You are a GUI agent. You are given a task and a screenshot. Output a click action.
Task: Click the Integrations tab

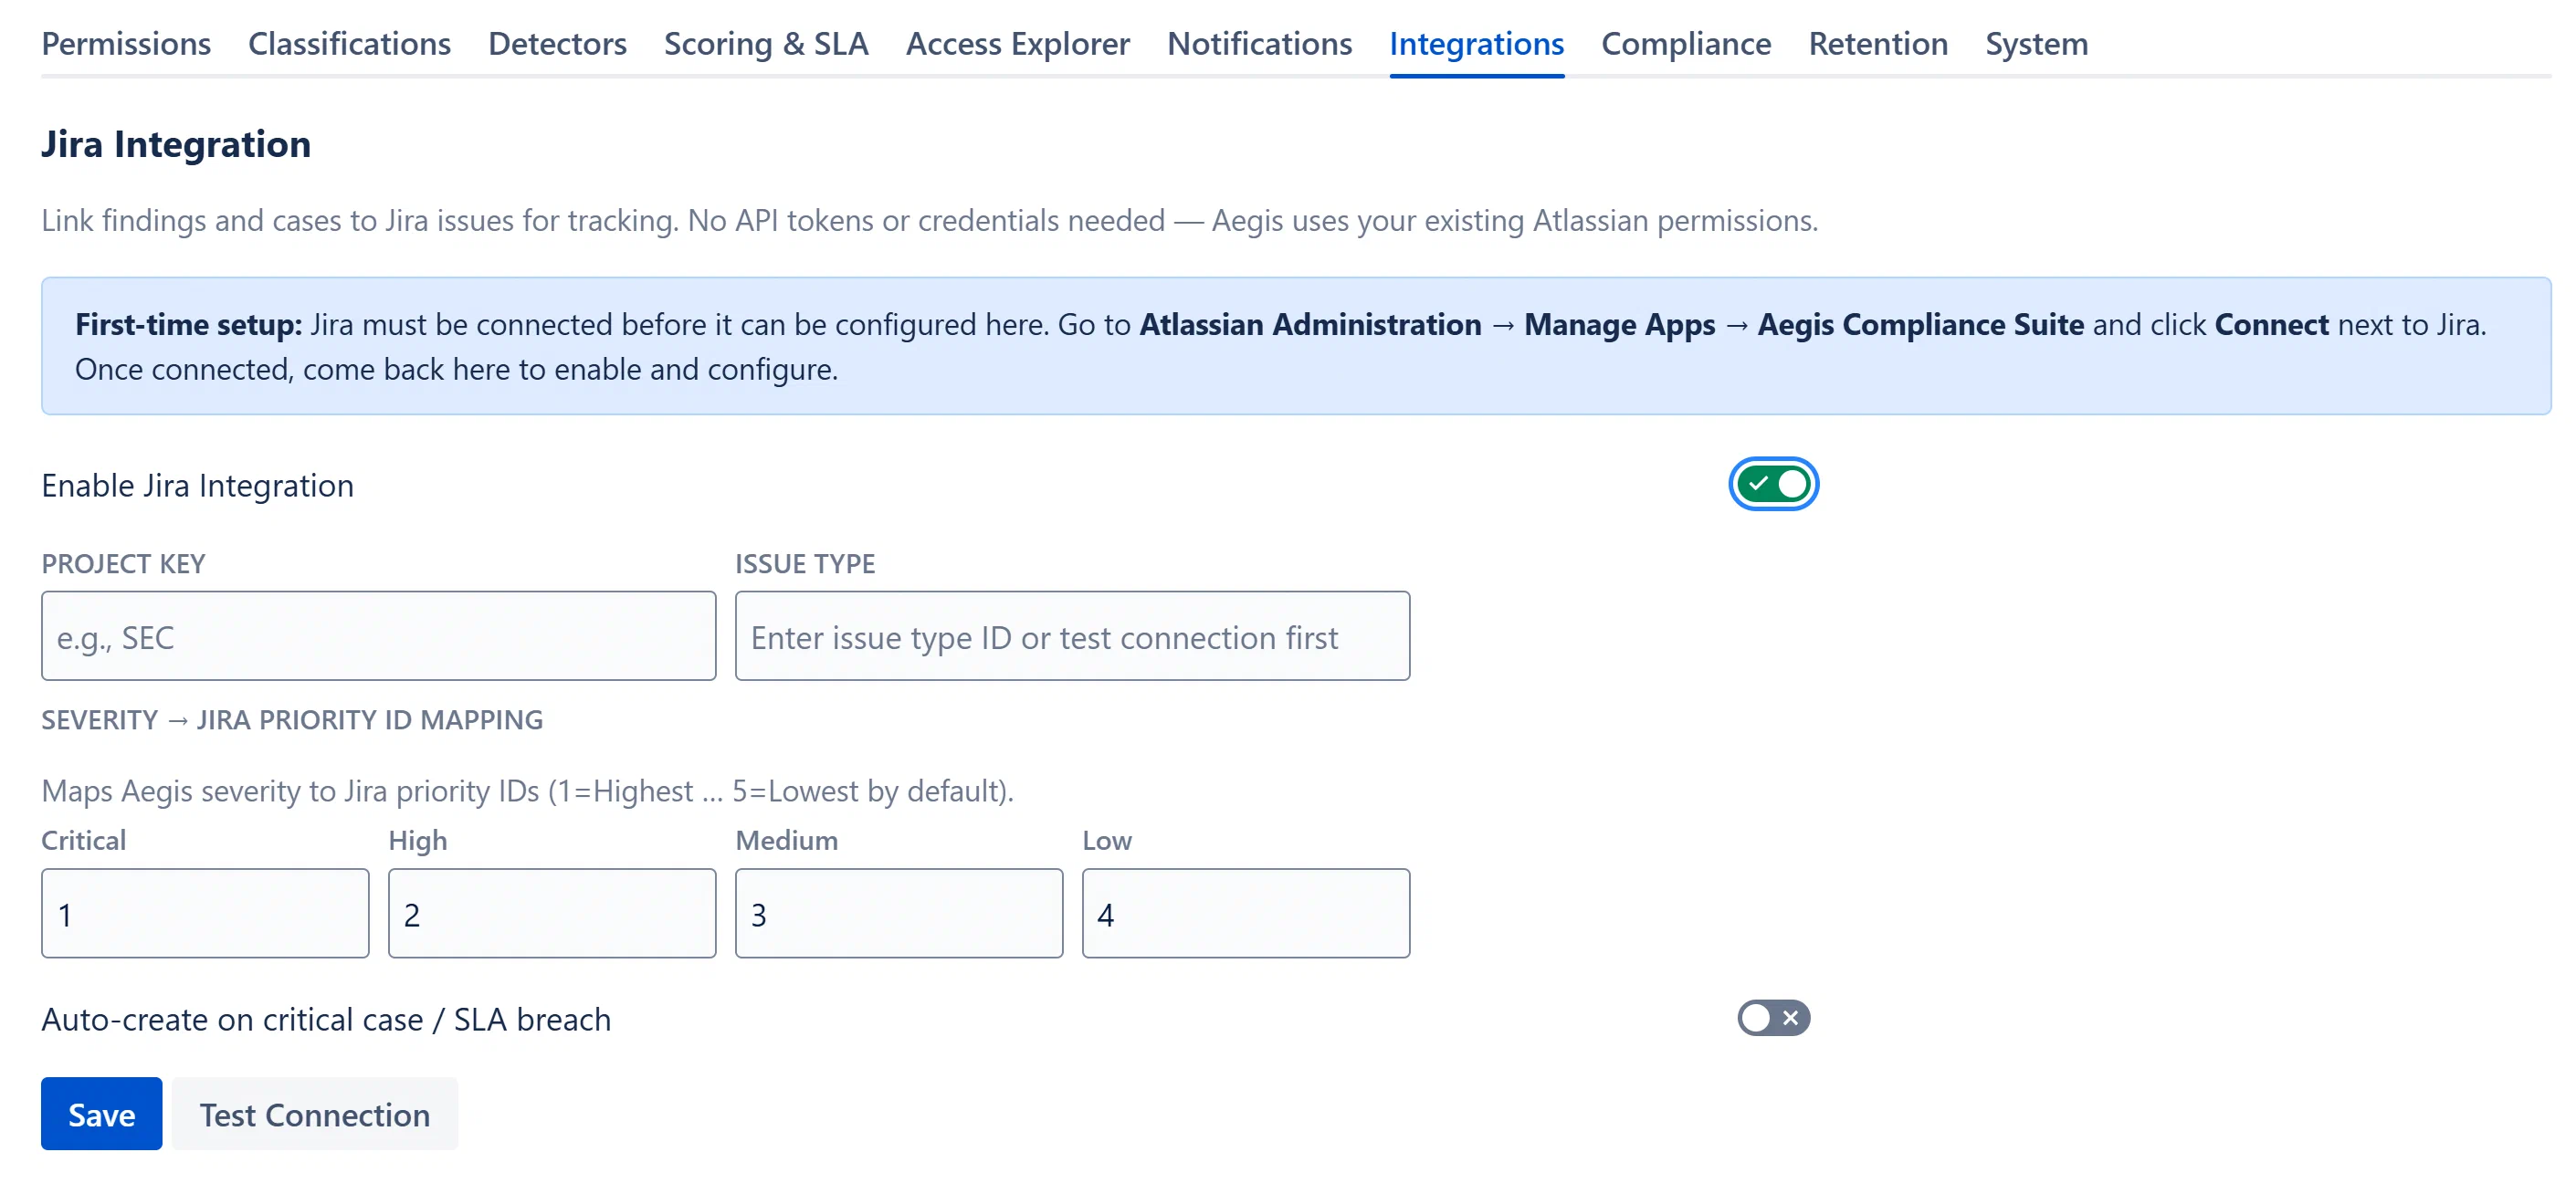pyautogui.click(x=1476, y=43)
